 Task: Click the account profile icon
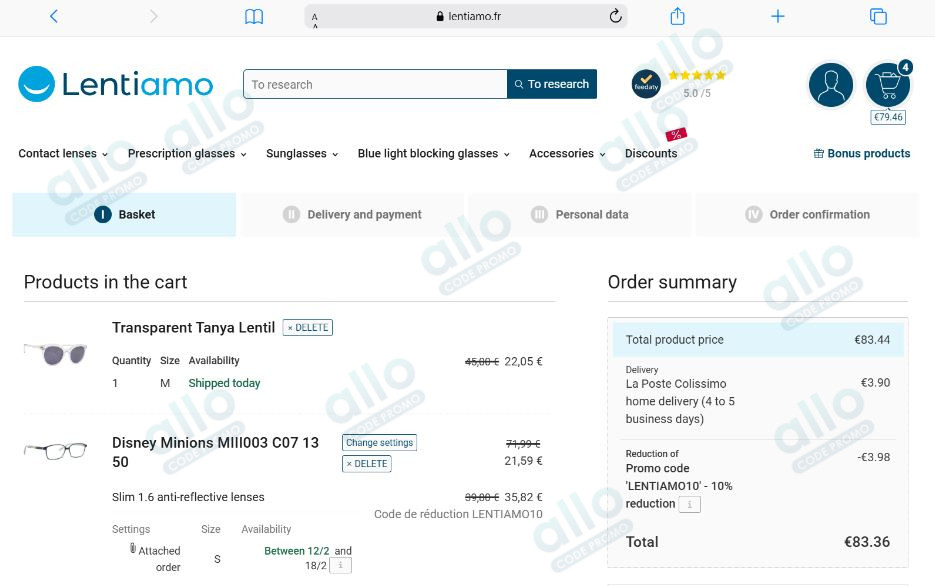[x=830, y=85]
